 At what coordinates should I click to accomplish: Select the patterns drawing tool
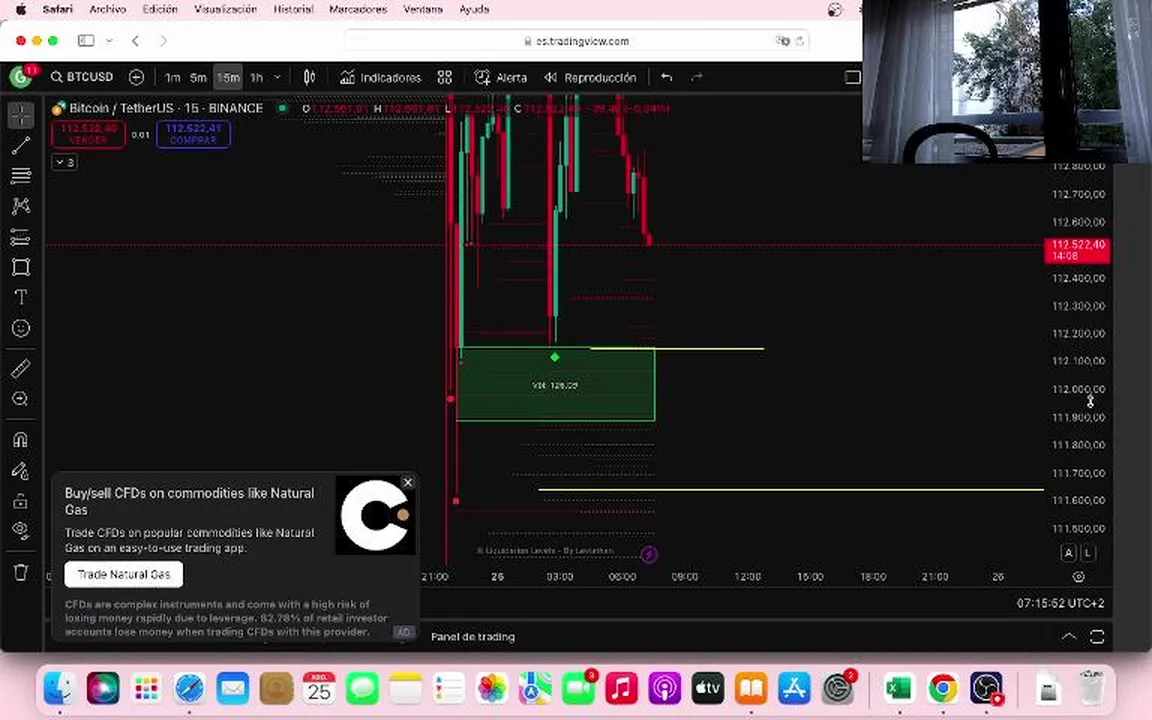click(21, 206)
